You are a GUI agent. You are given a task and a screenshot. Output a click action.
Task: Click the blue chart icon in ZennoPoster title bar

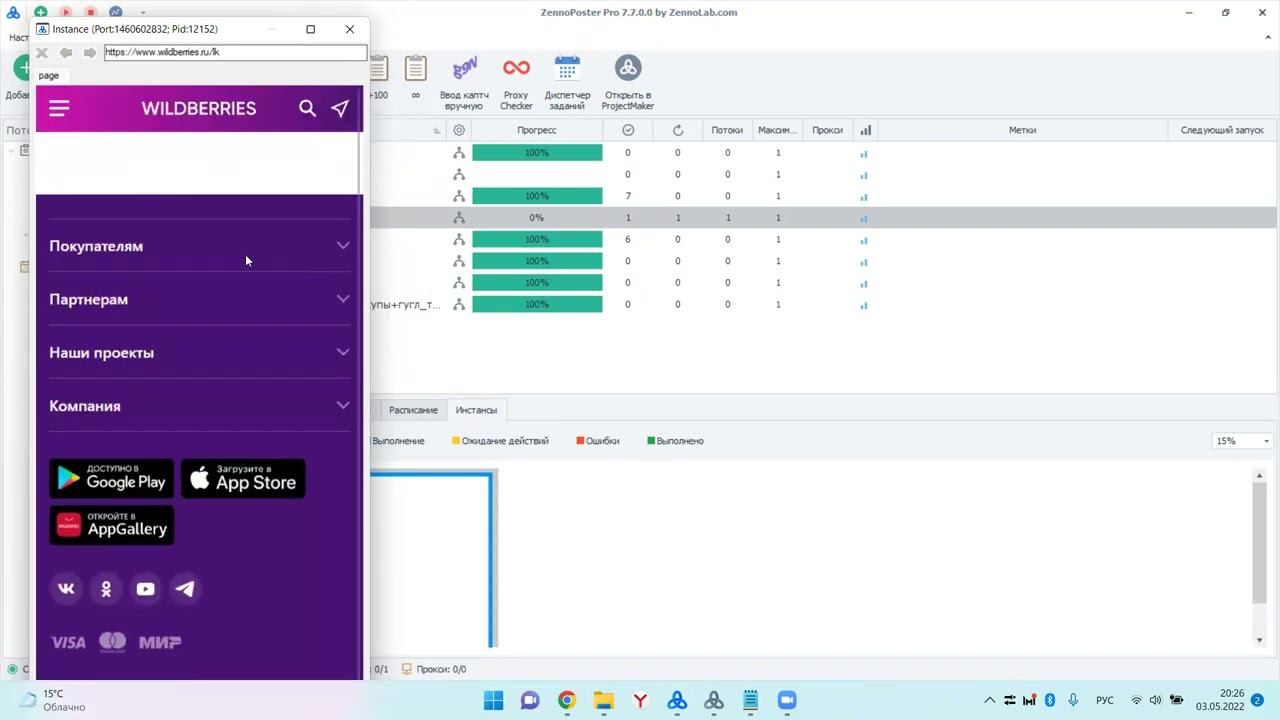[x=116, y=13]
